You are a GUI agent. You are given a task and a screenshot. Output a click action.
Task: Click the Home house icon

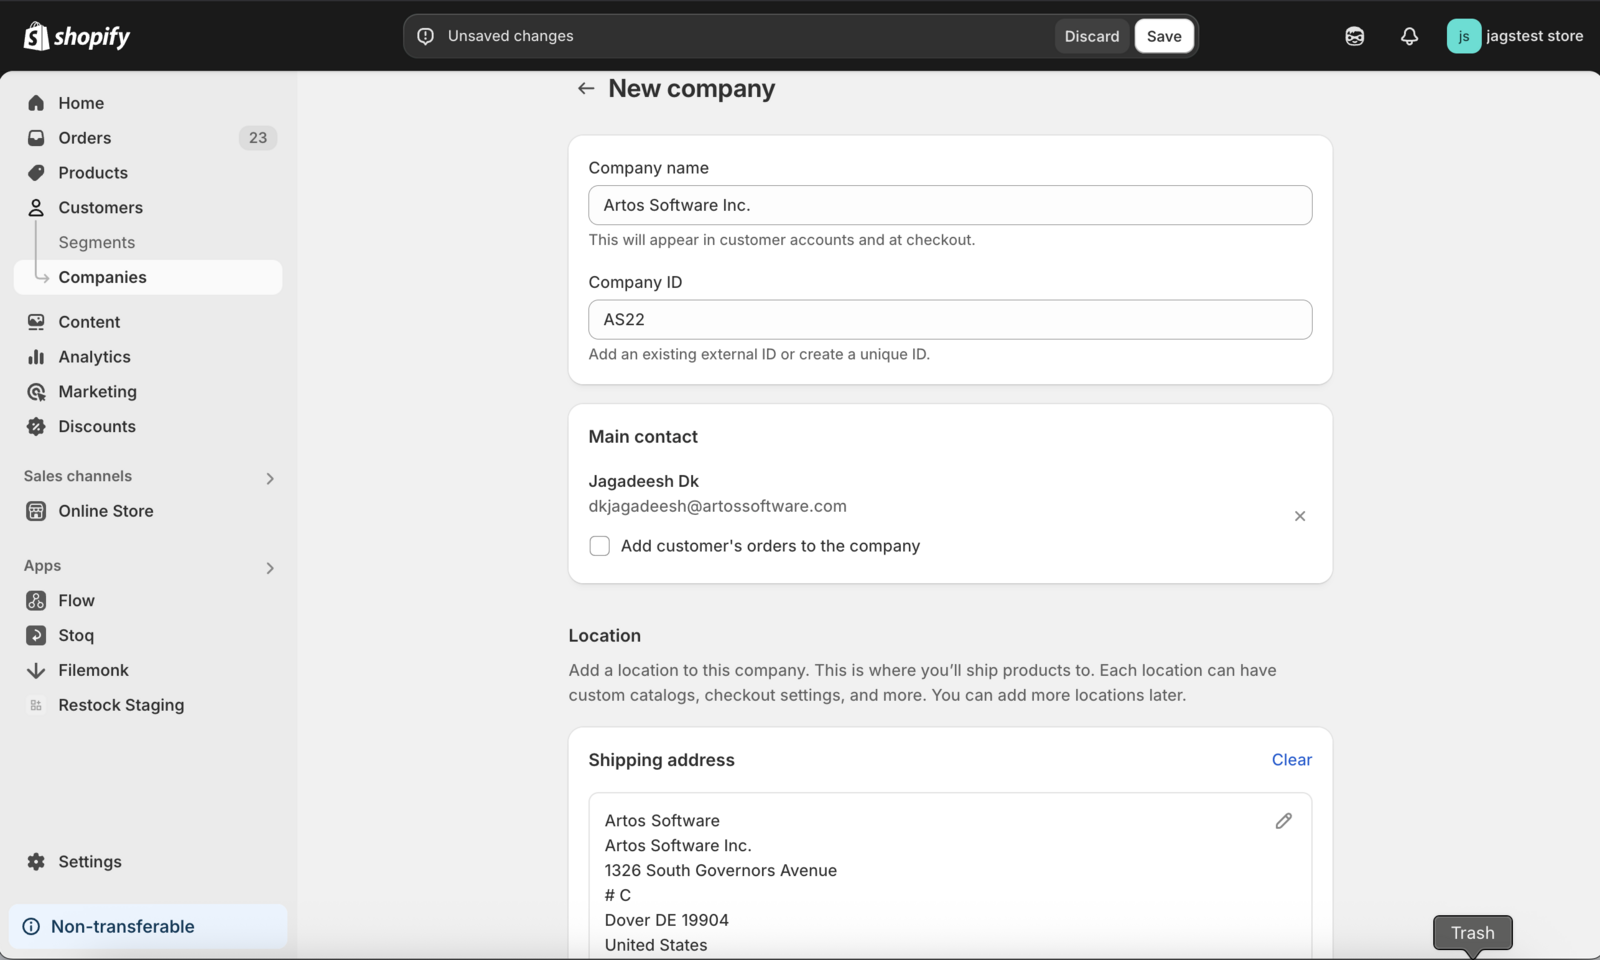[36, 103]
